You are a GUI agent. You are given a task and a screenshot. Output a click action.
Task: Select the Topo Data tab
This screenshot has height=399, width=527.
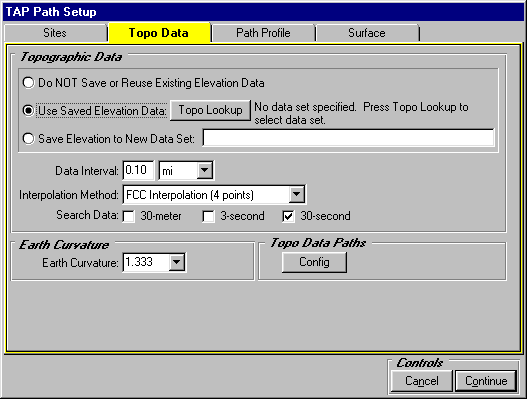click(159, 33)
